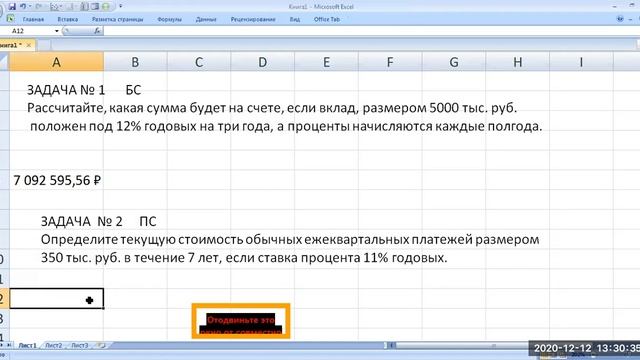This screenshot has width=640, height=360.
Task: Select column B header
Action: [x=135, y=62]
